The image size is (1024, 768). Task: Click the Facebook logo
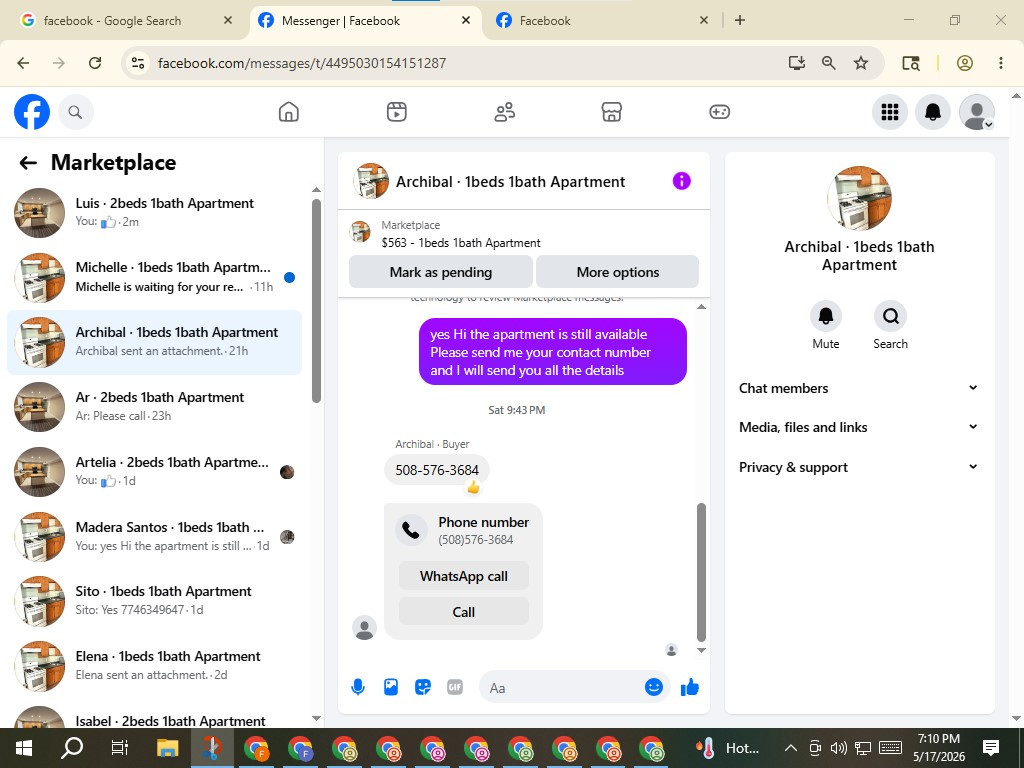tap(32, 112)
